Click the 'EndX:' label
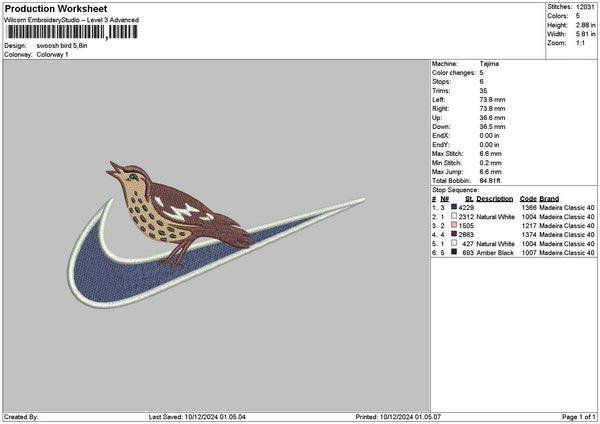 pos(441,136)
